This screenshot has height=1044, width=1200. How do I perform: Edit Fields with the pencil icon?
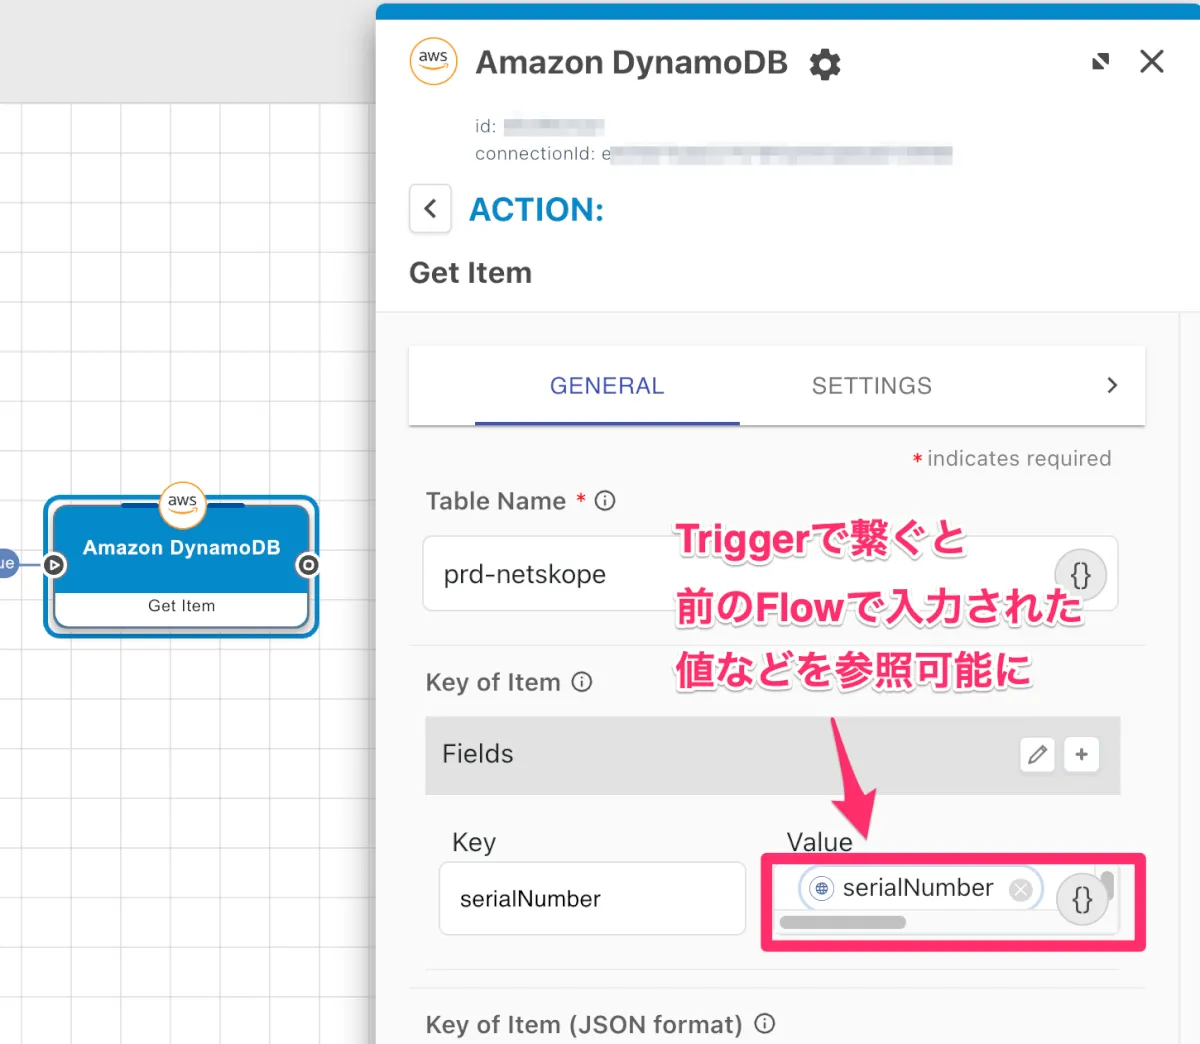(1037, 754)
